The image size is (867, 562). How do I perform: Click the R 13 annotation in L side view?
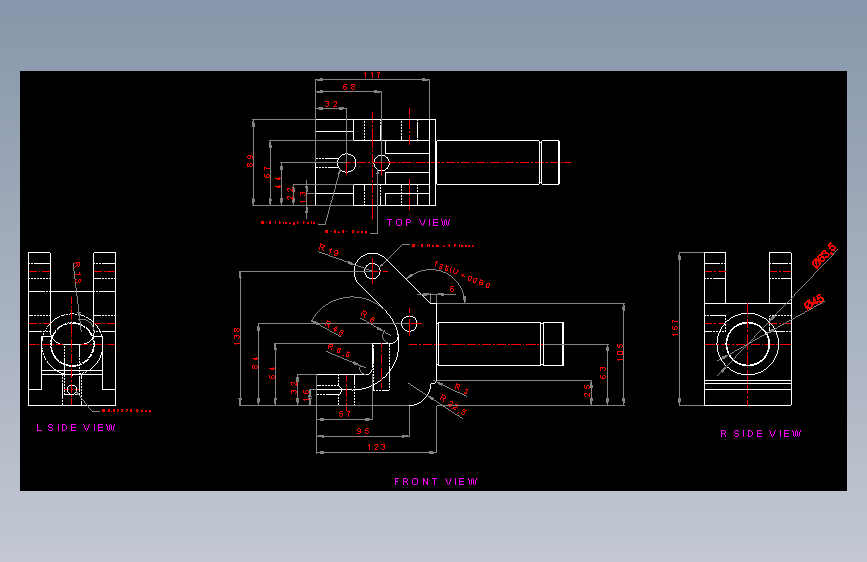tap(77, 273)
